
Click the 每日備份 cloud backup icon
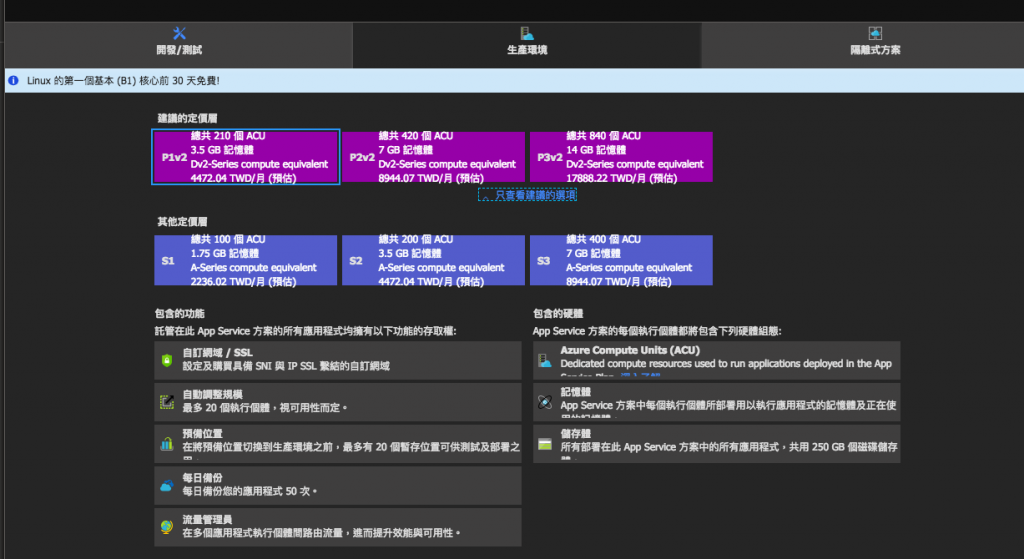[x=167, y=485]
